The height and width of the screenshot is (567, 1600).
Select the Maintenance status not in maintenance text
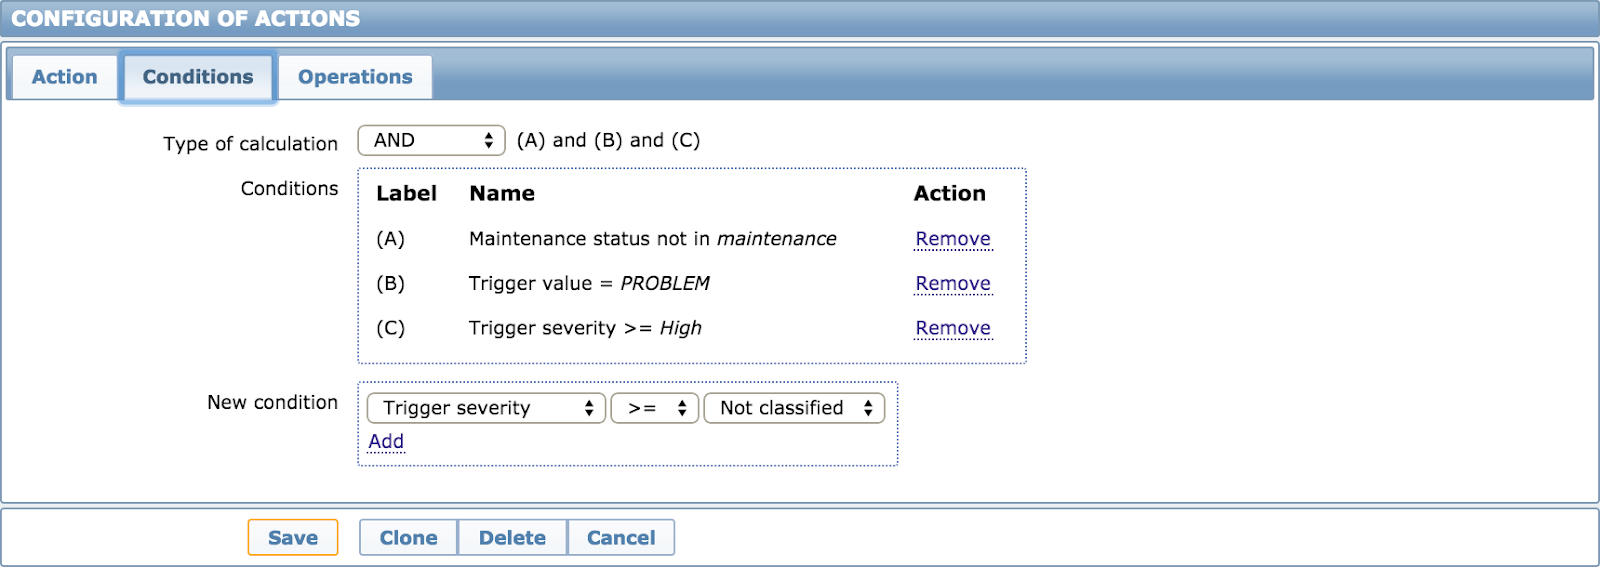(x=652, y=239)
